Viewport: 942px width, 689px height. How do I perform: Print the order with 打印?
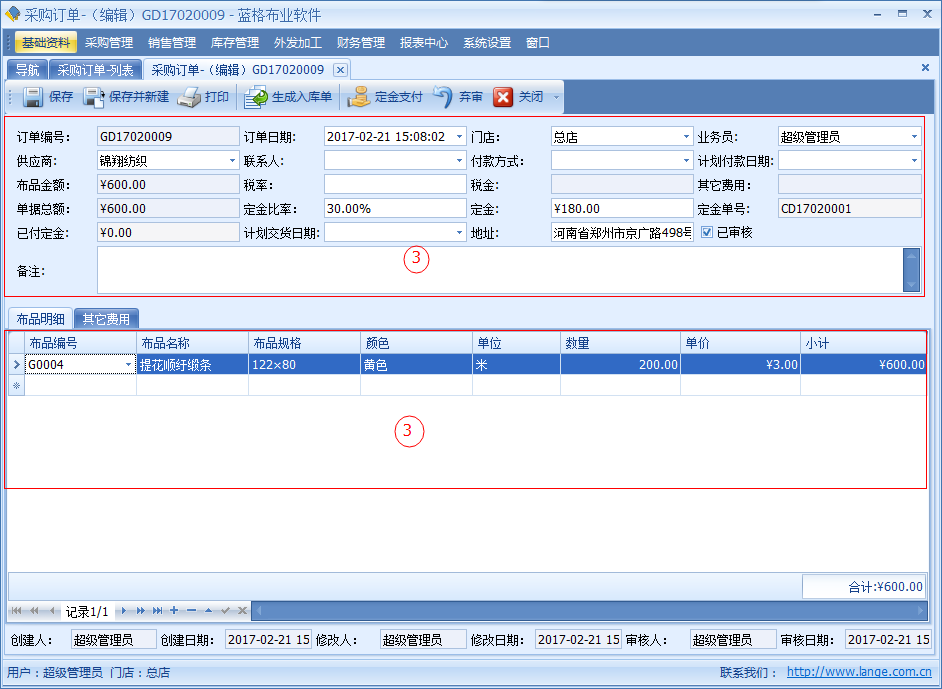[204, 97]
